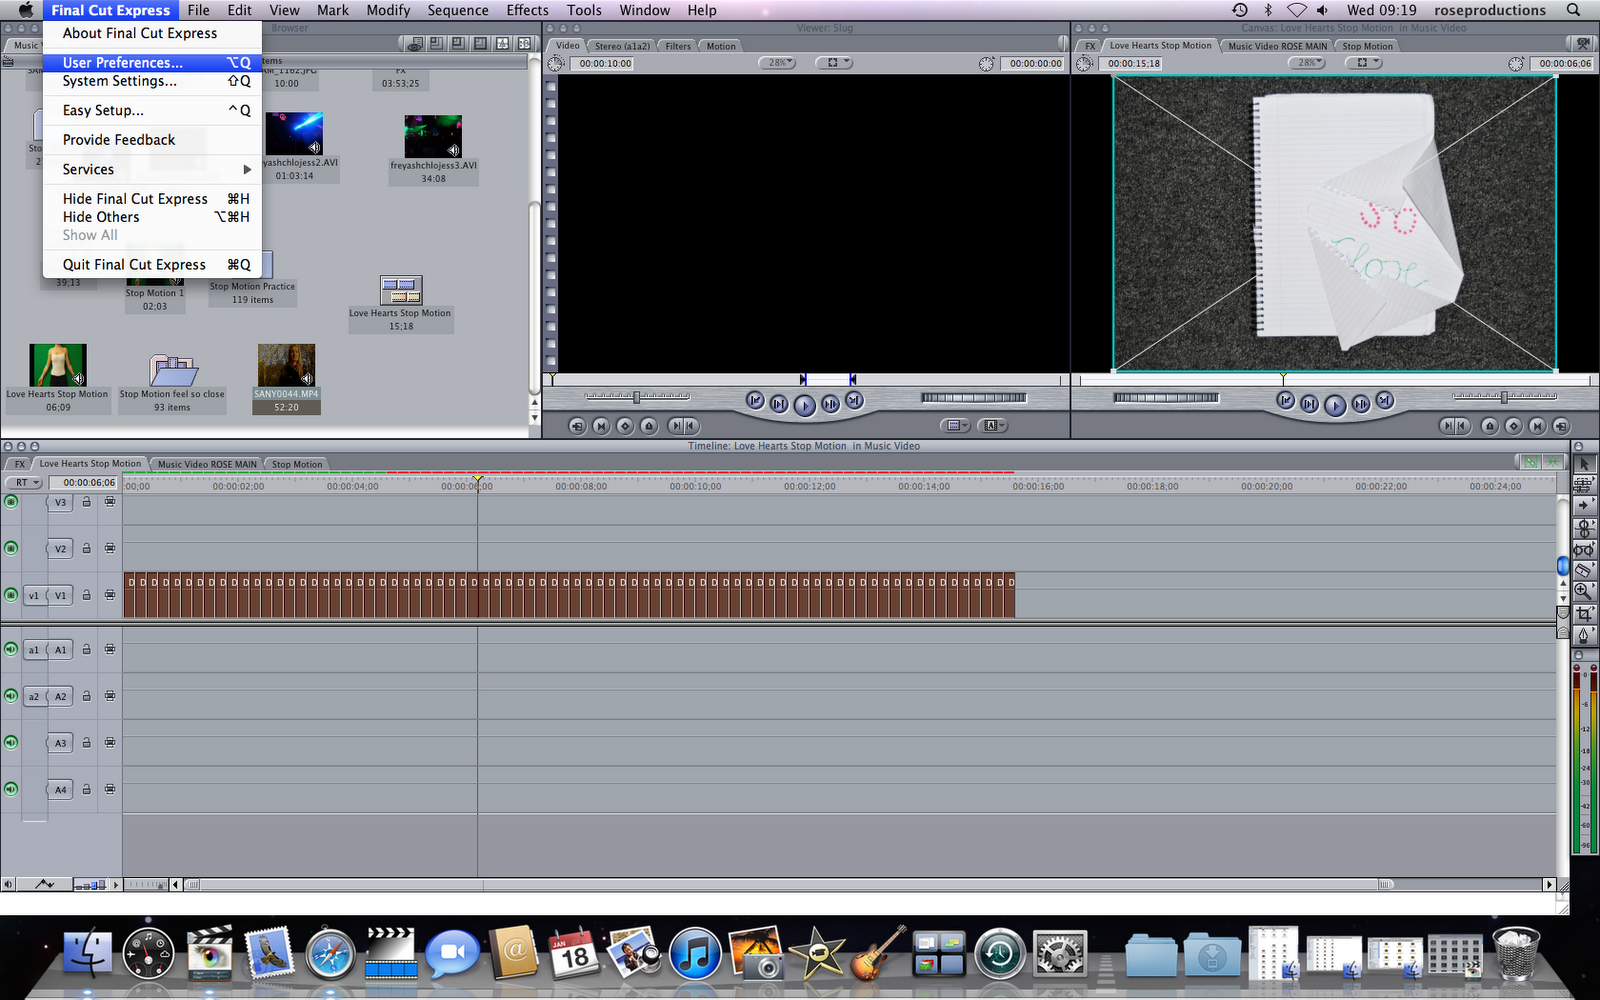
Task: Open Safari from the Dock
Action: (x=330, y=953)
